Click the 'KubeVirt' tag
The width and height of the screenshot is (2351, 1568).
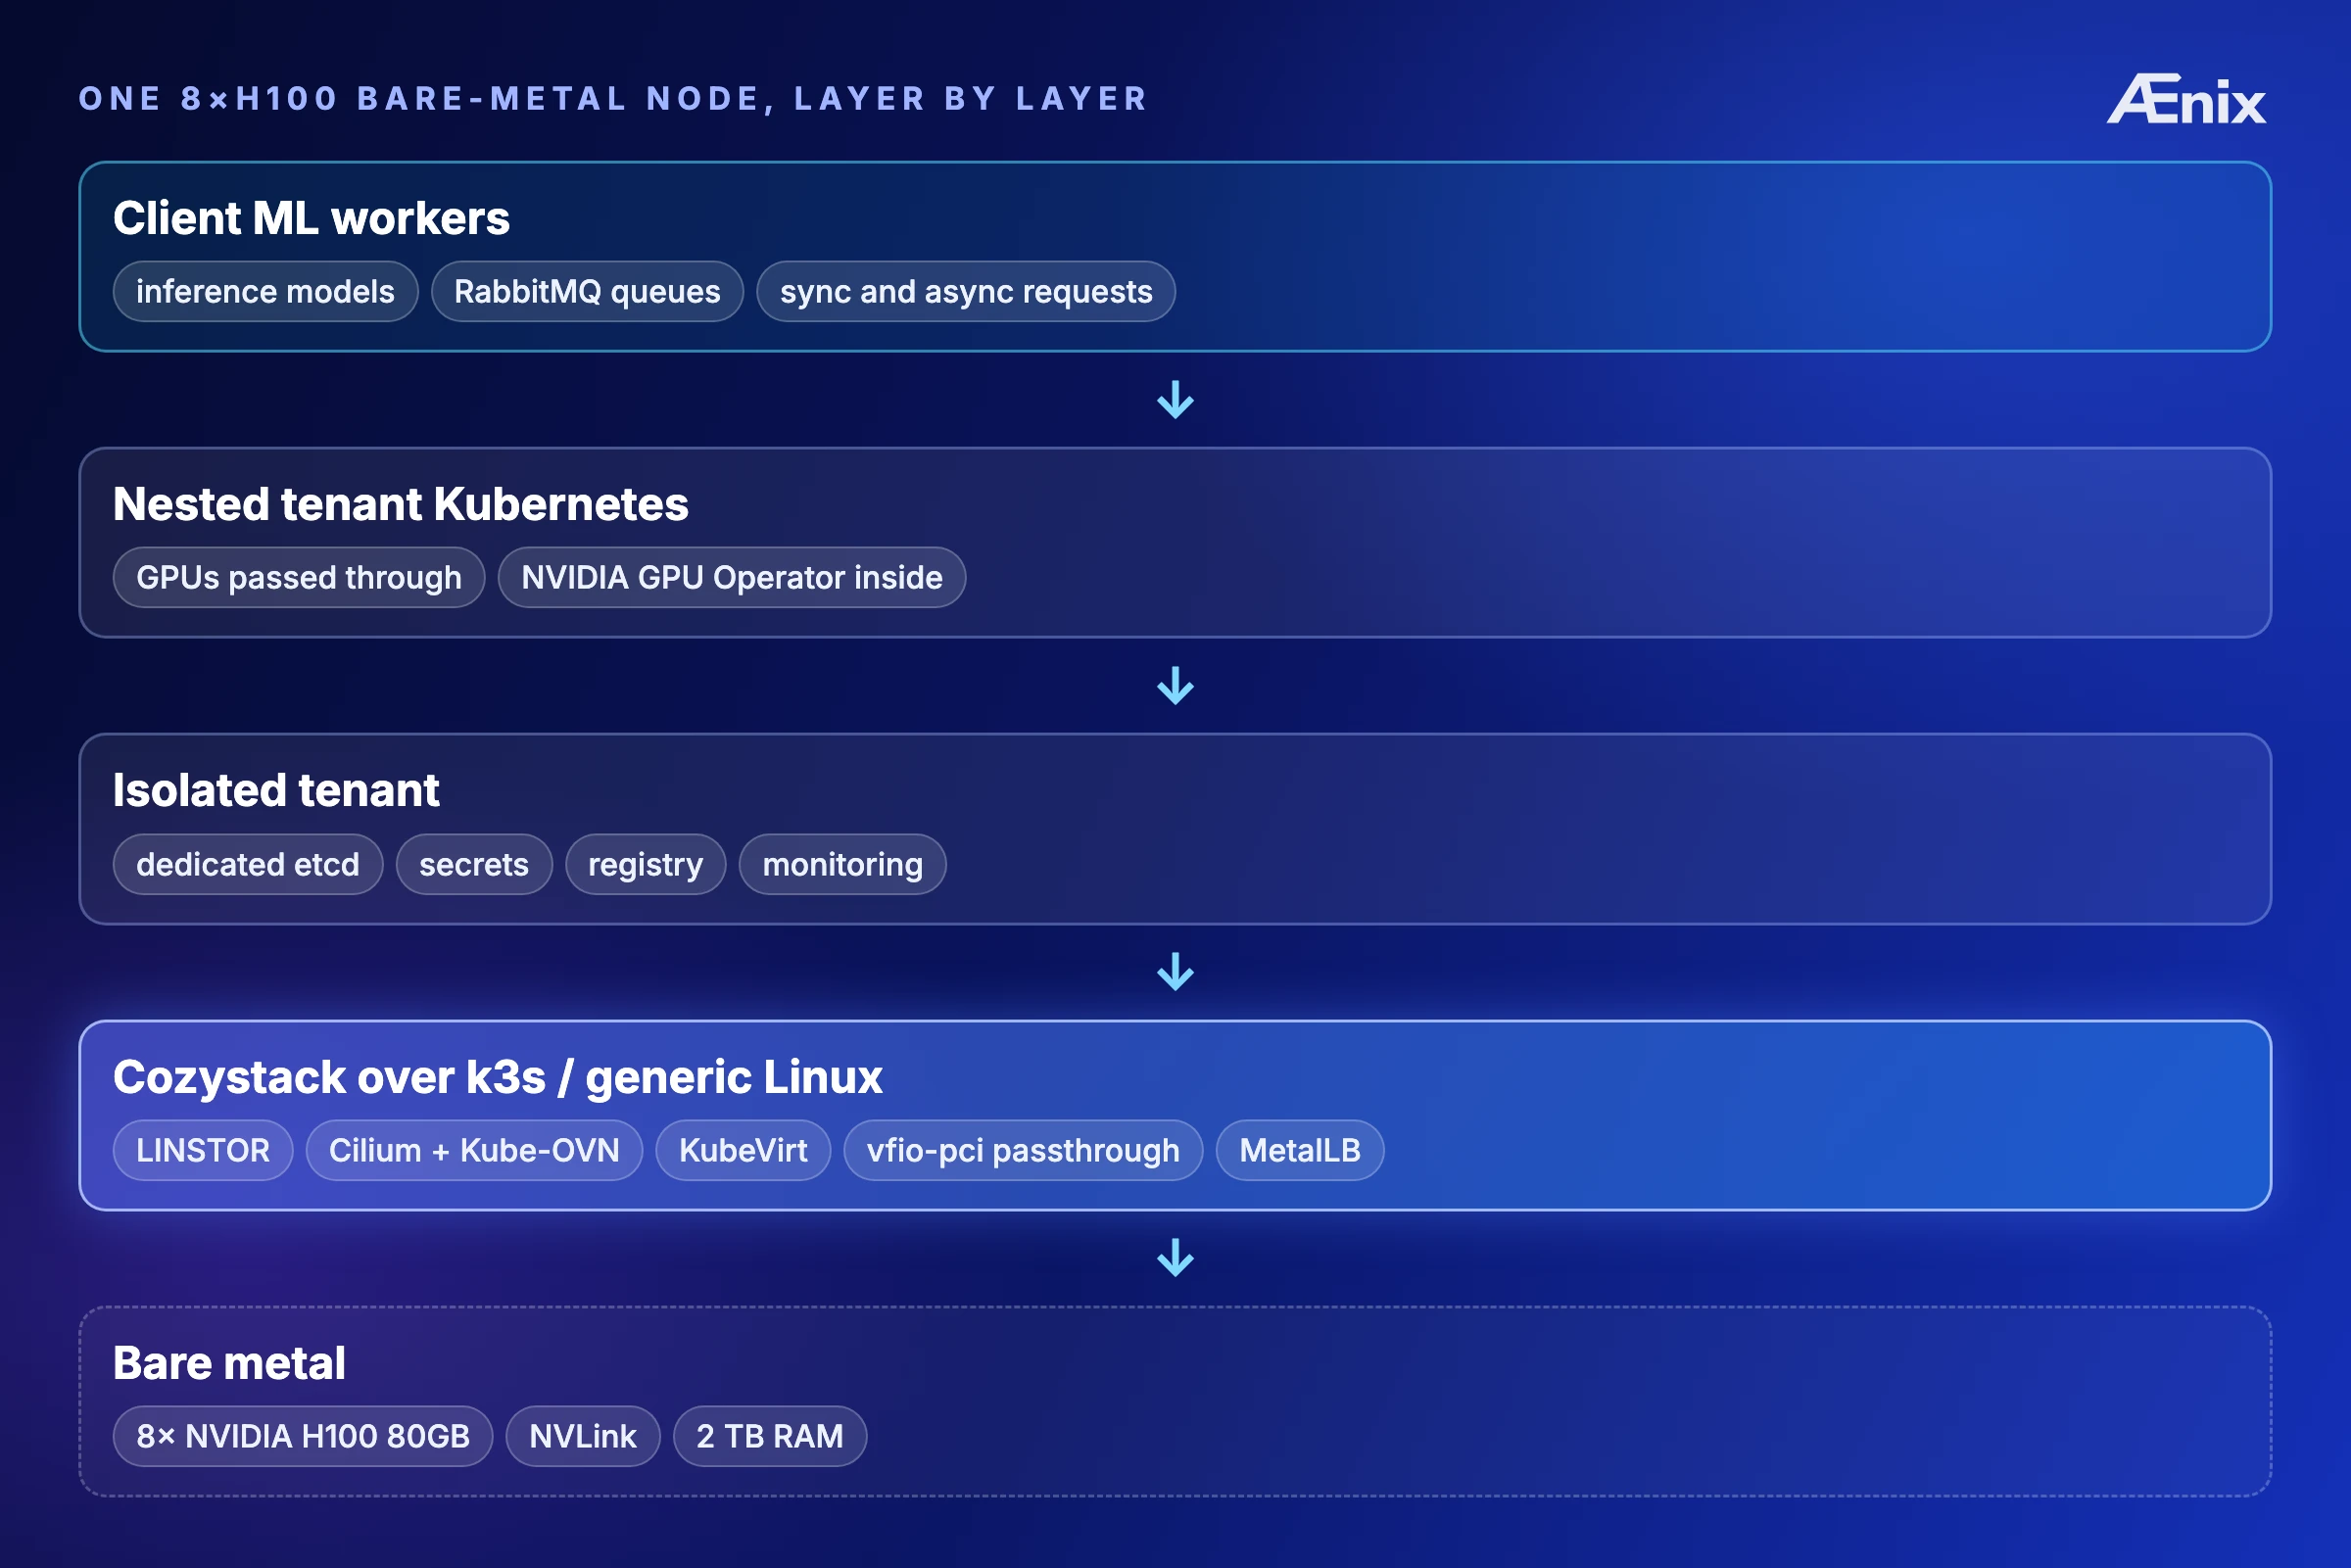pos(743,1150)
